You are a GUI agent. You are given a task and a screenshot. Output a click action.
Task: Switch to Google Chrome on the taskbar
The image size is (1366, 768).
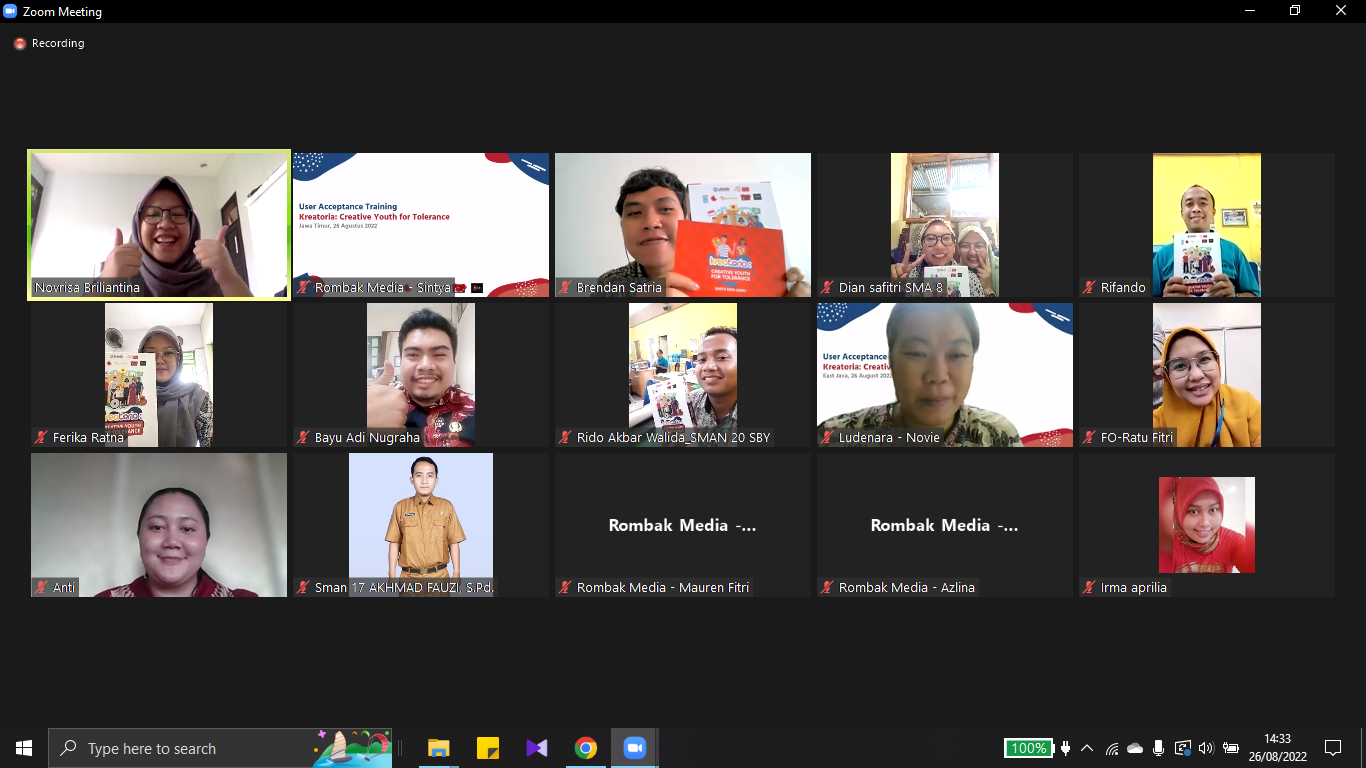586,748
